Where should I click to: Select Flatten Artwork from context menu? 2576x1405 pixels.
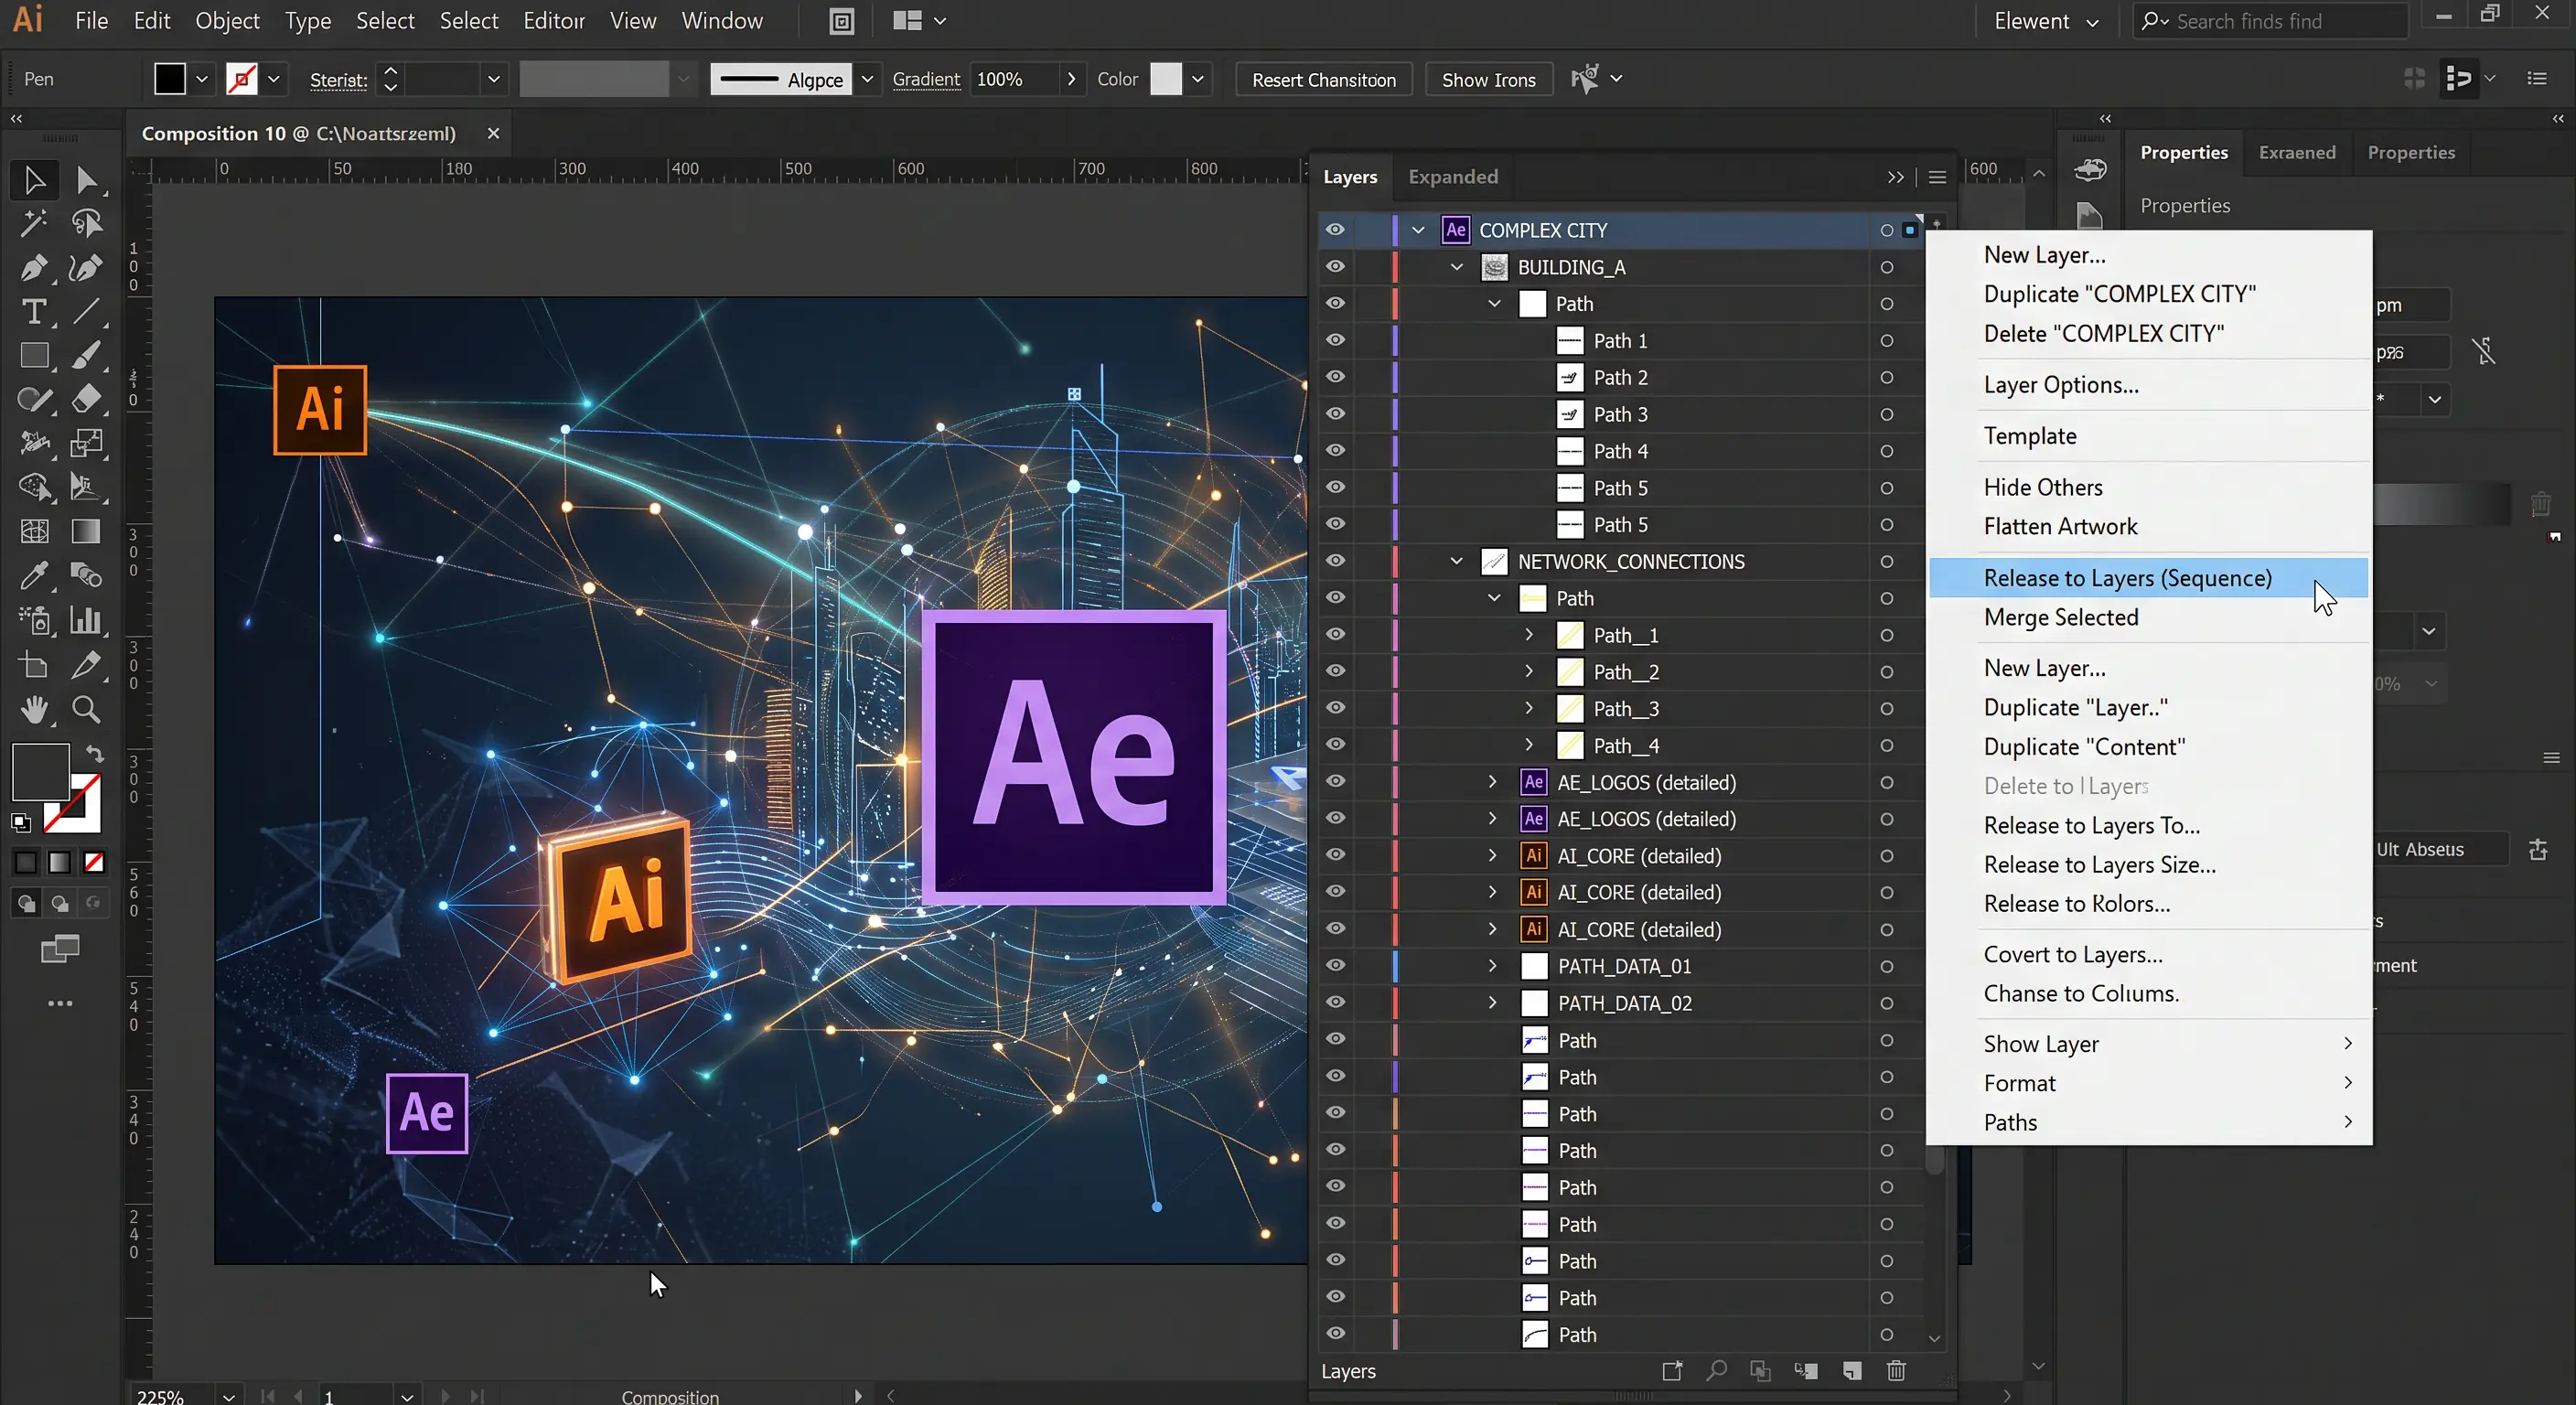tap(2060, 527)
